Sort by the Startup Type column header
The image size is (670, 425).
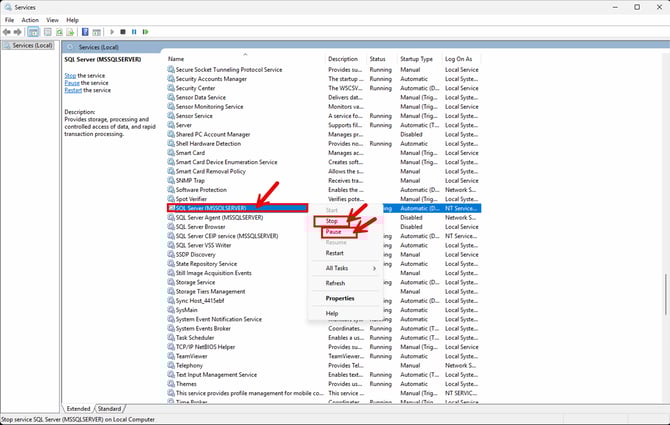417,59
